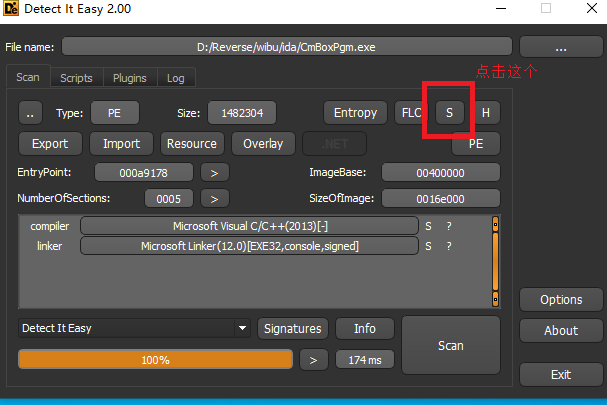Click the results scrollbar bottom arrow

point(495,299)
